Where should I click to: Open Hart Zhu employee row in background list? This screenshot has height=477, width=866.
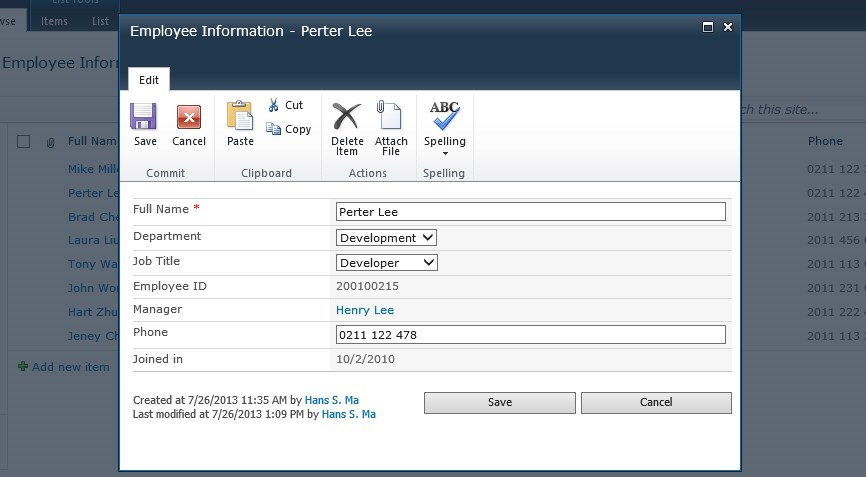click(93, 312)
